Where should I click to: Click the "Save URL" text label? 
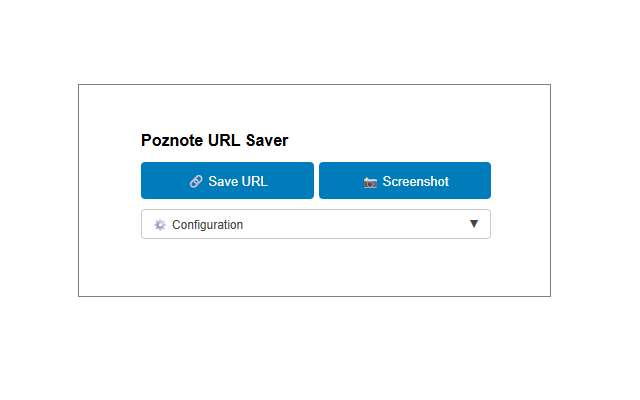tap(238, 181)
